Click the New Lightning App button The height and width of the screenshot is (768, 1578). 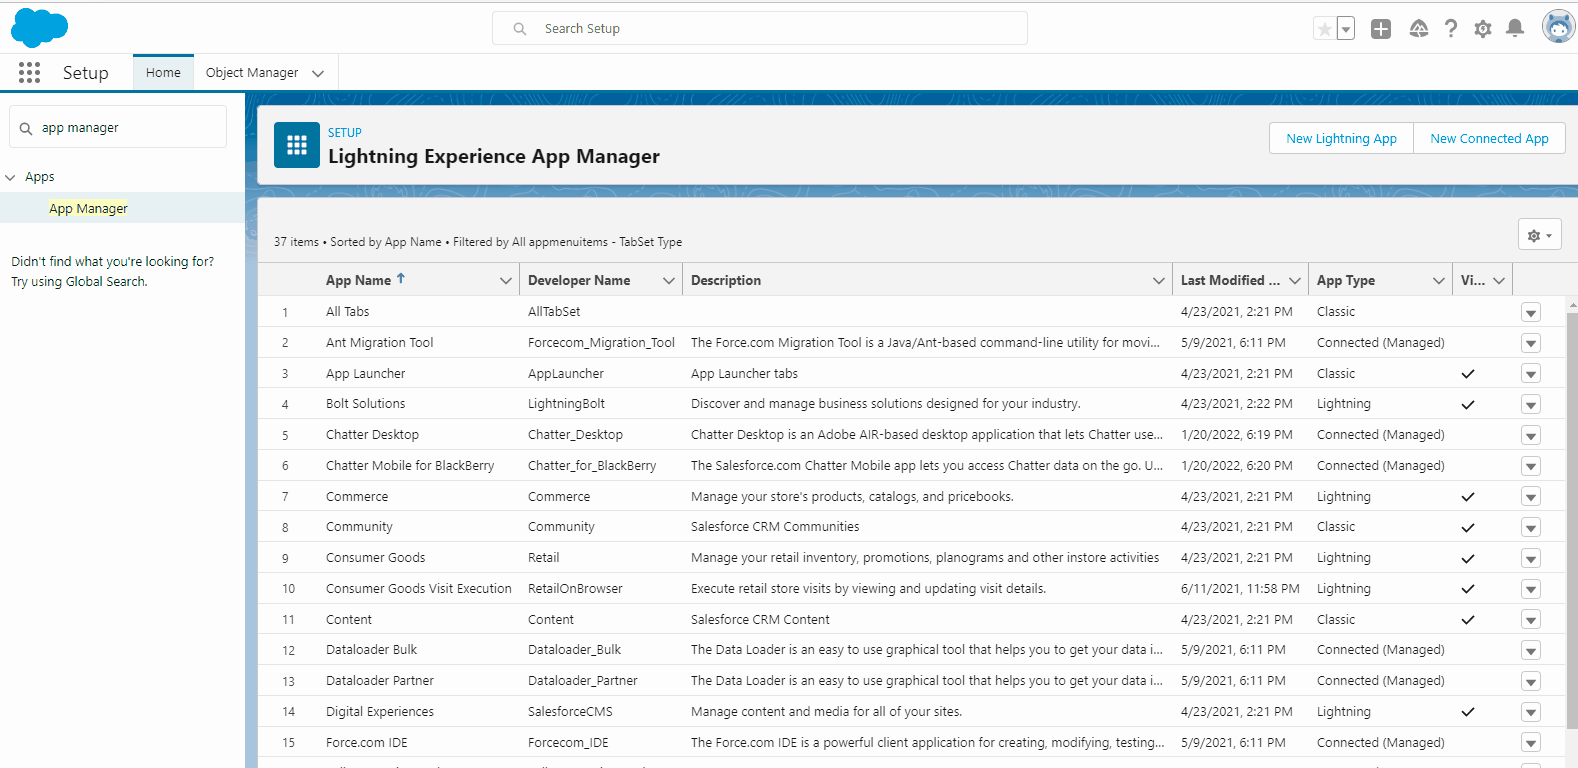coord(1341,138)
